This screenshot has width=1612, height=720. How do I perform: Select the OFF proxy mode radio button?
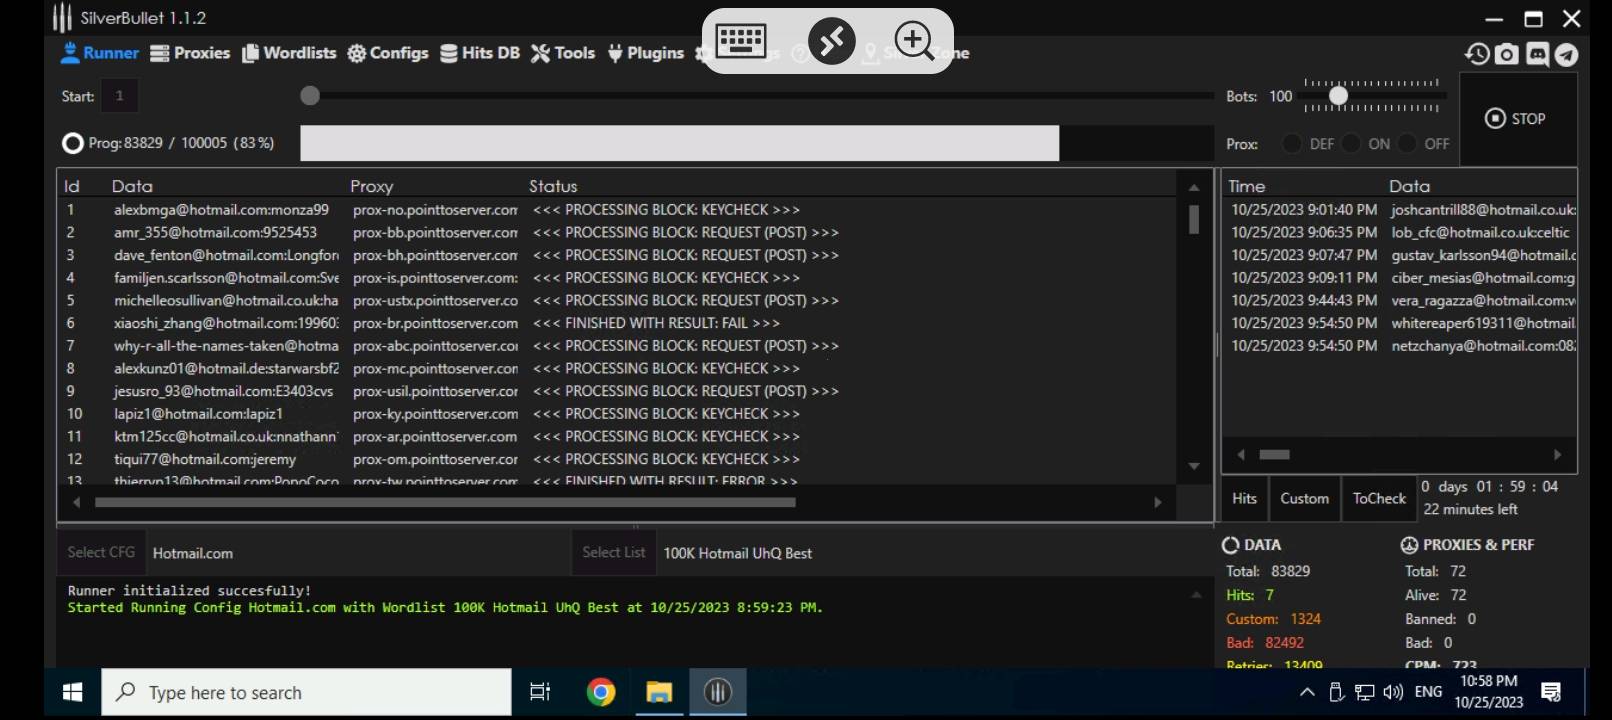1408,144
